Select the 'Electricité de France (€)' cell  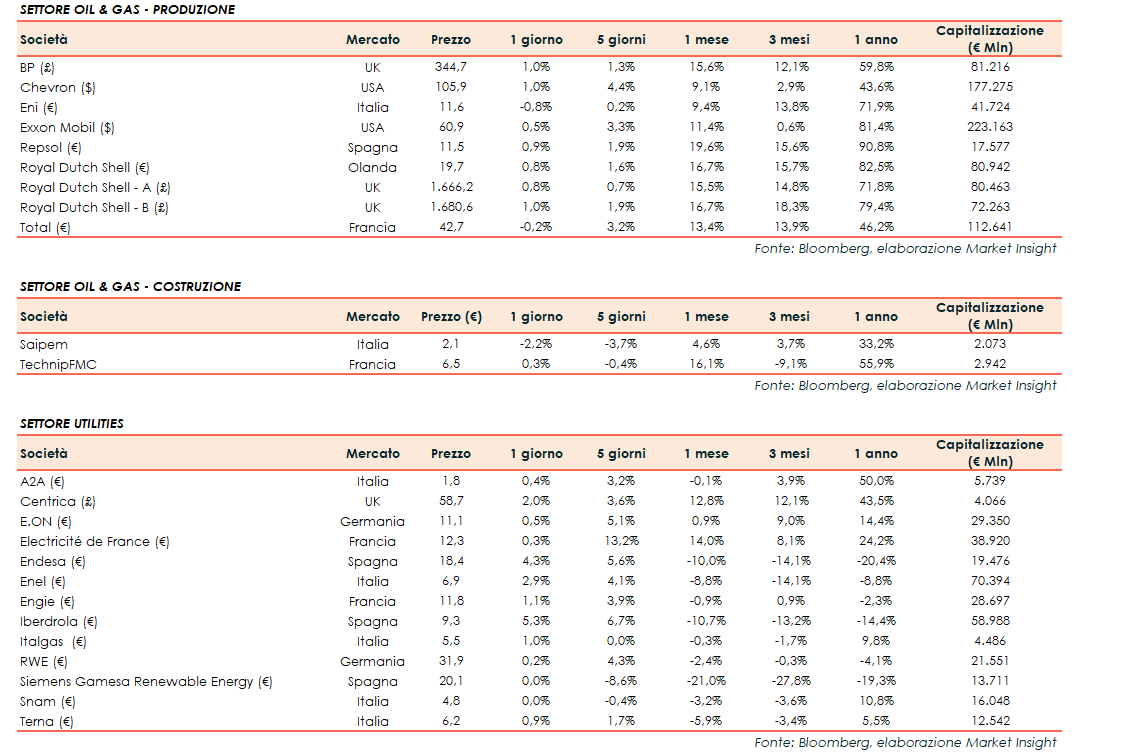95,542
